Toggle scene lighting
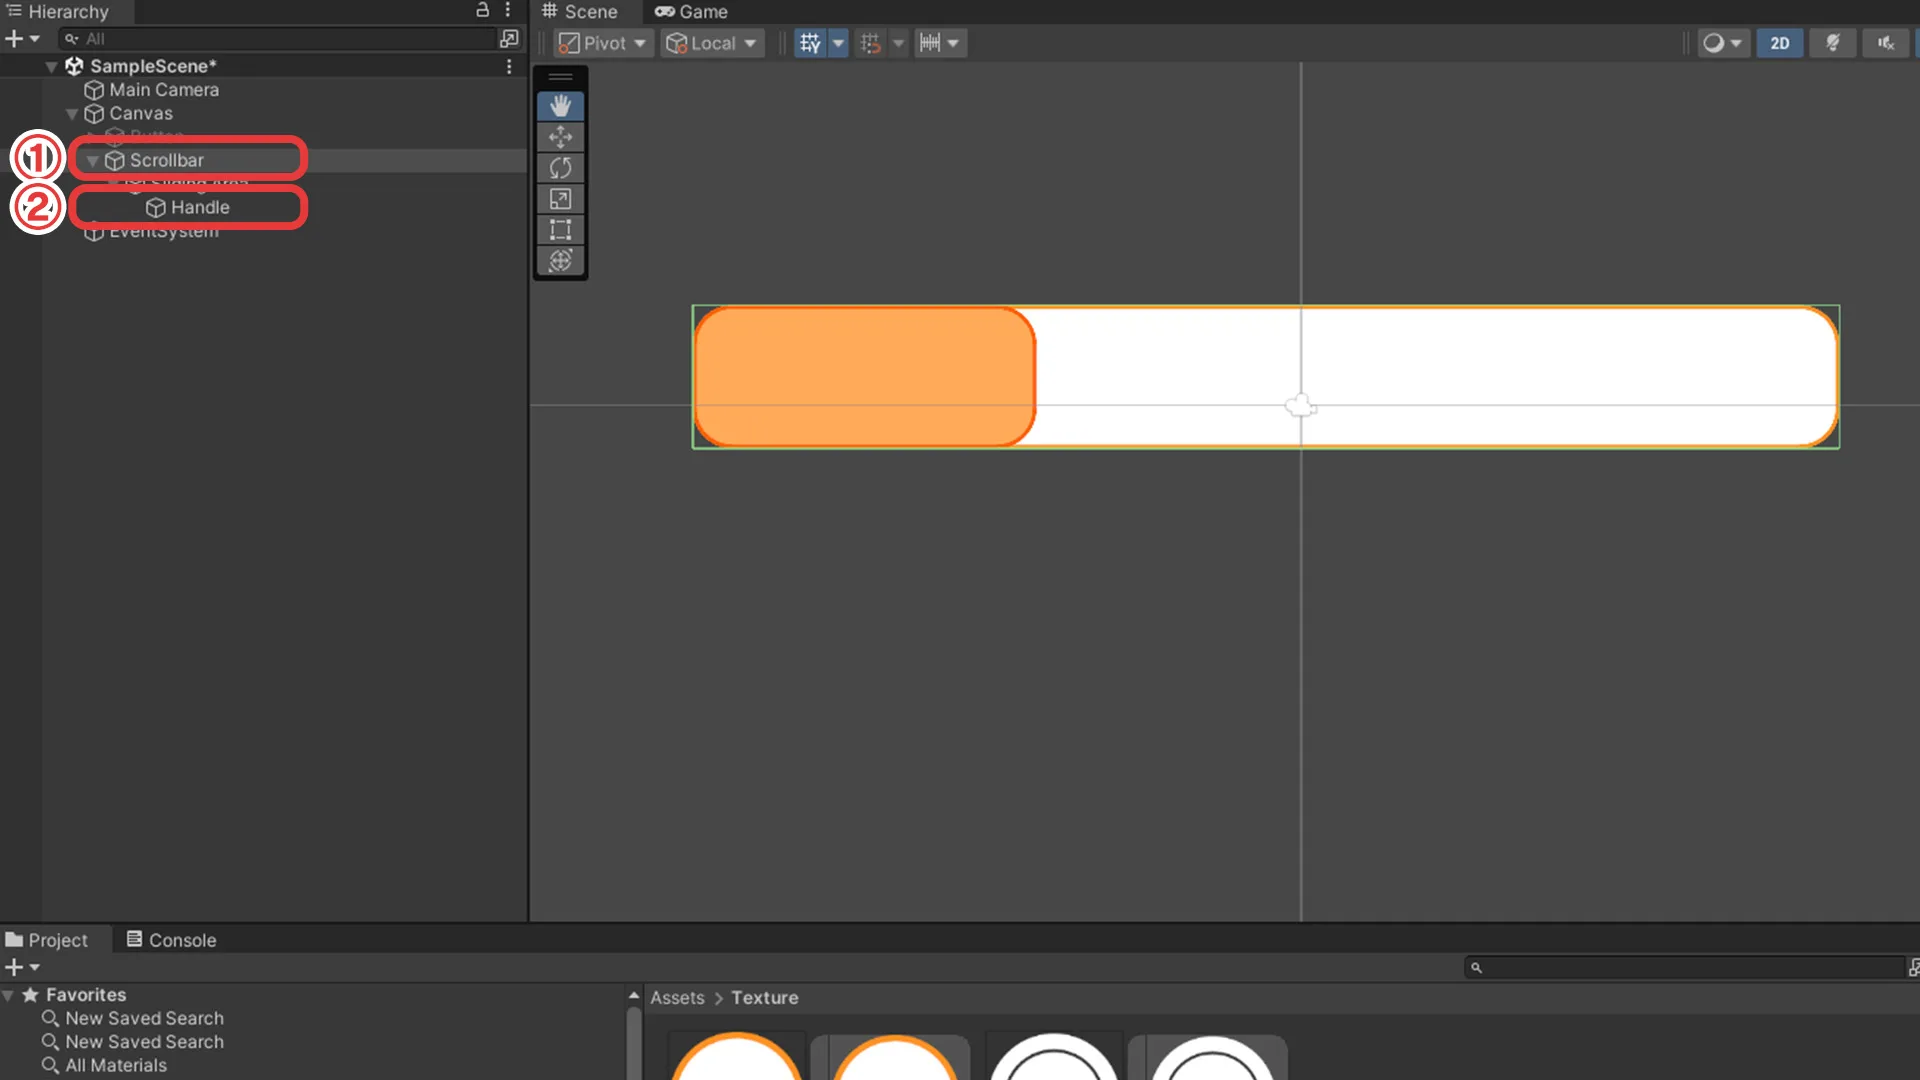Image resolution: width=1920 pixels, height=1080 pixels. (1833, 43)
